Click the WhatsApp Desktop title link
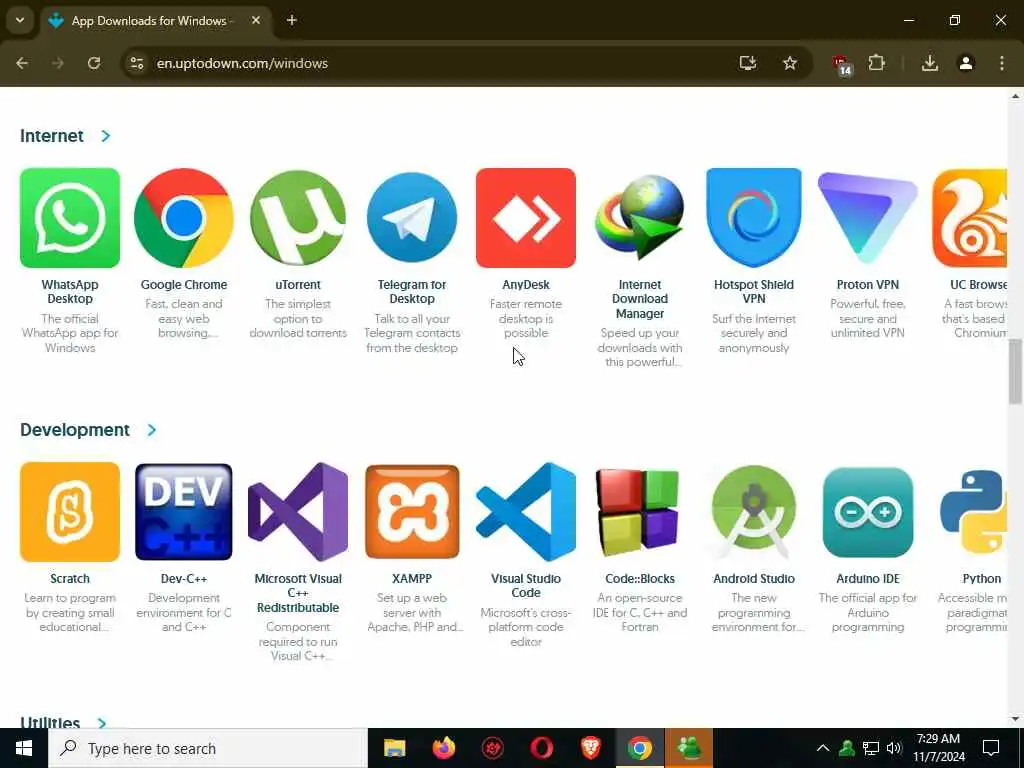1024x768 pixels. point(70,291)
